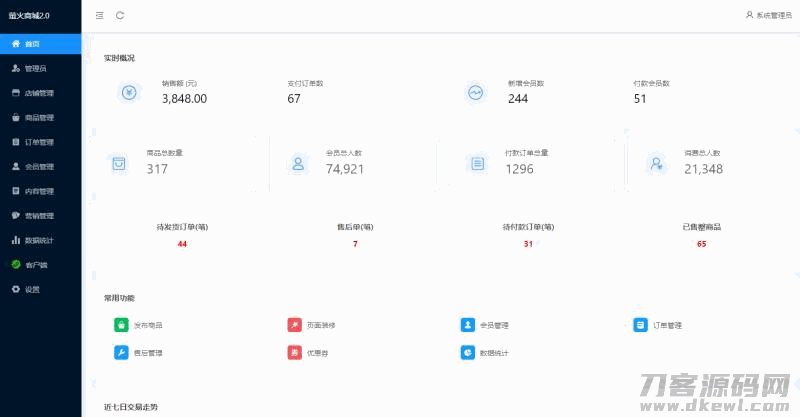Click the green 发布商品 shortcut icon
This screenshot has width=800, height=417.
coord(121,325)
